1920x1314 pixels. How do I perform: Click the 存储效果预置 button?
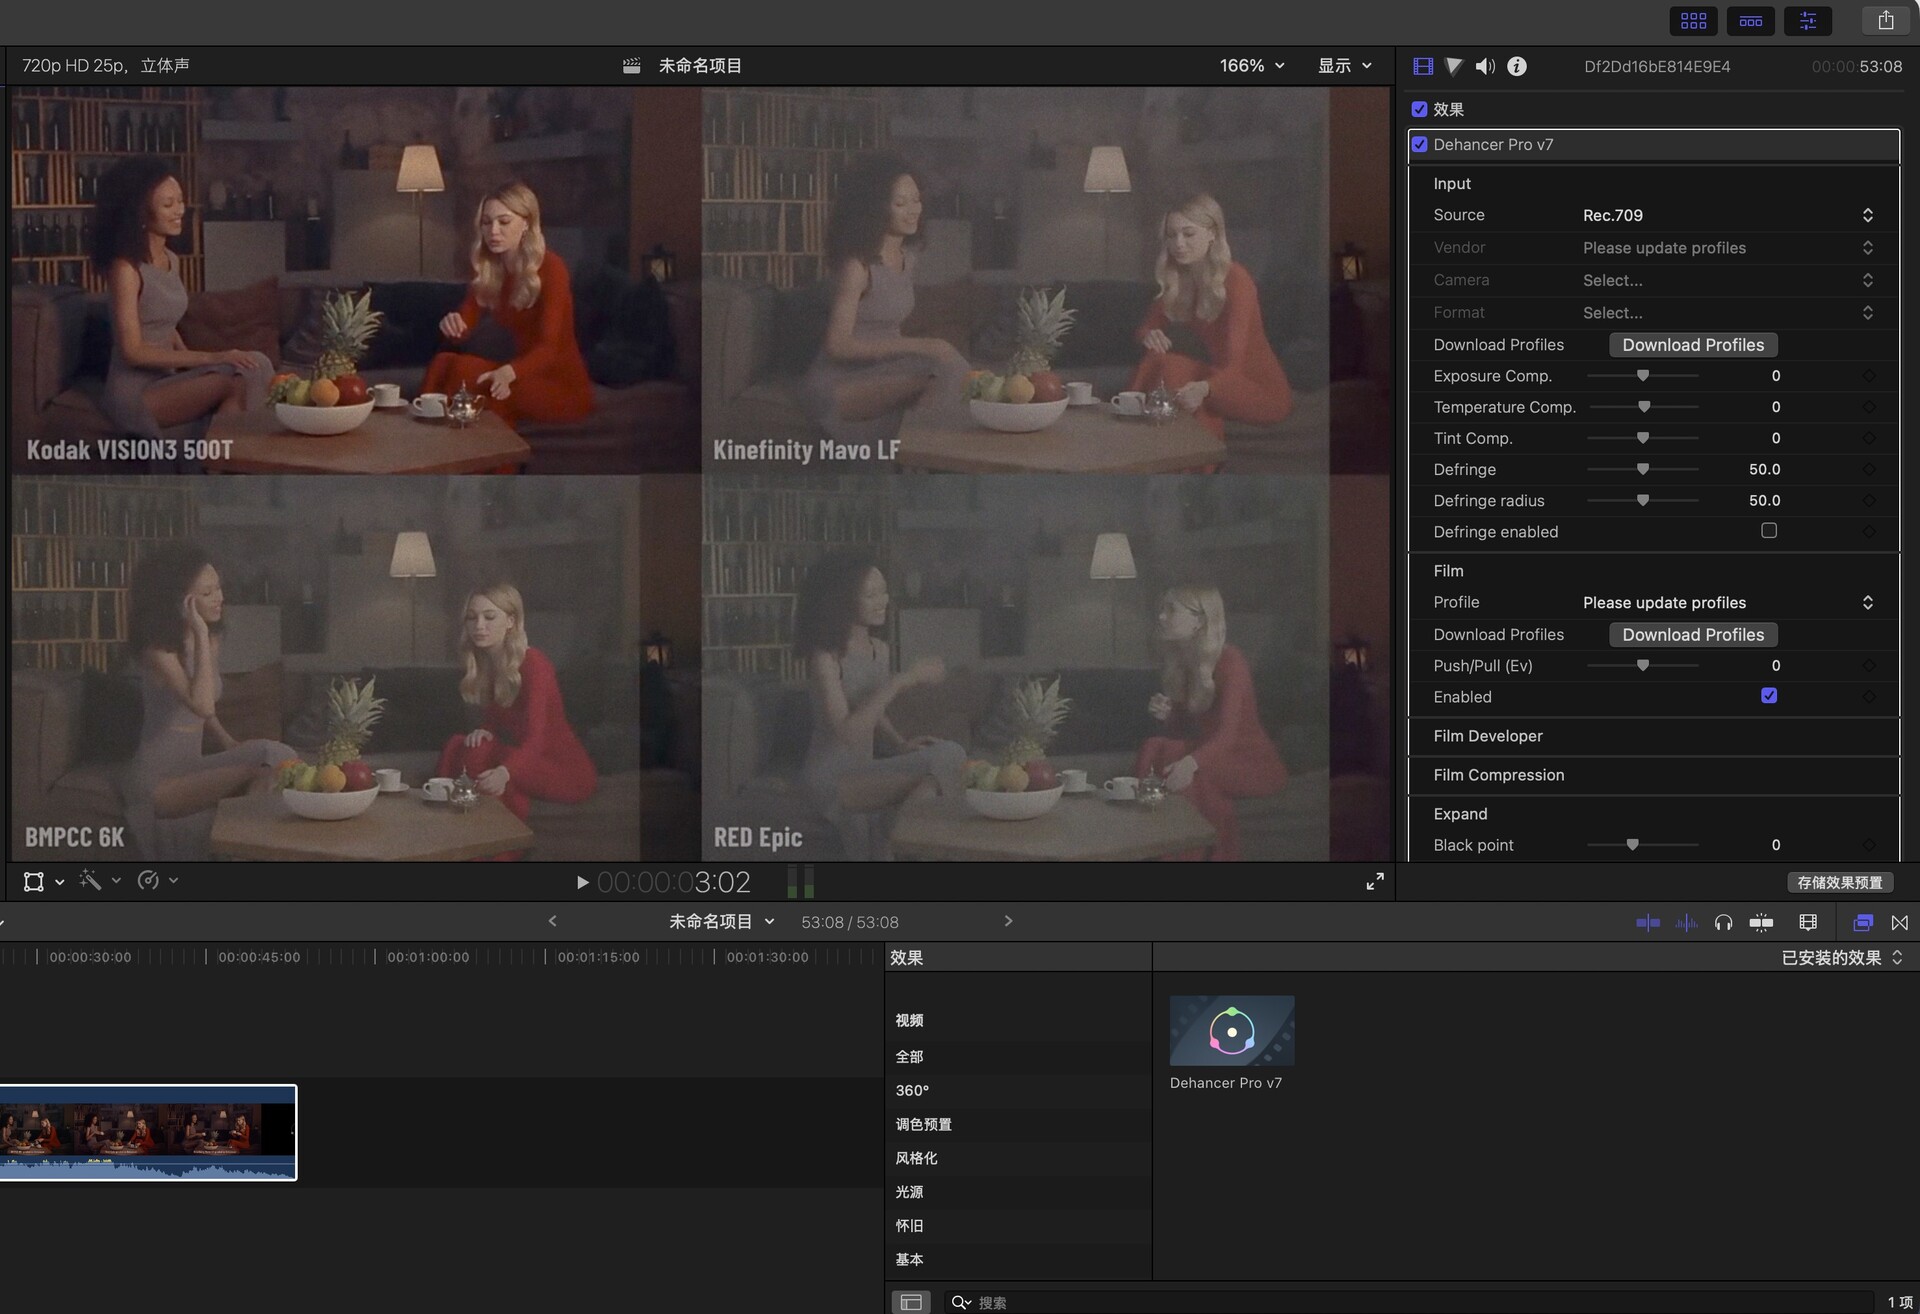(1839, 882)
